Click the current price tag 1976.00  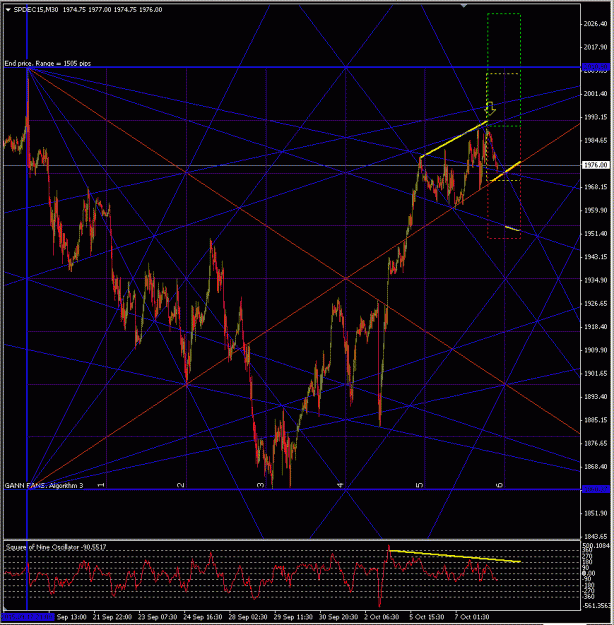pyautogui.click(x=595, y=165)
